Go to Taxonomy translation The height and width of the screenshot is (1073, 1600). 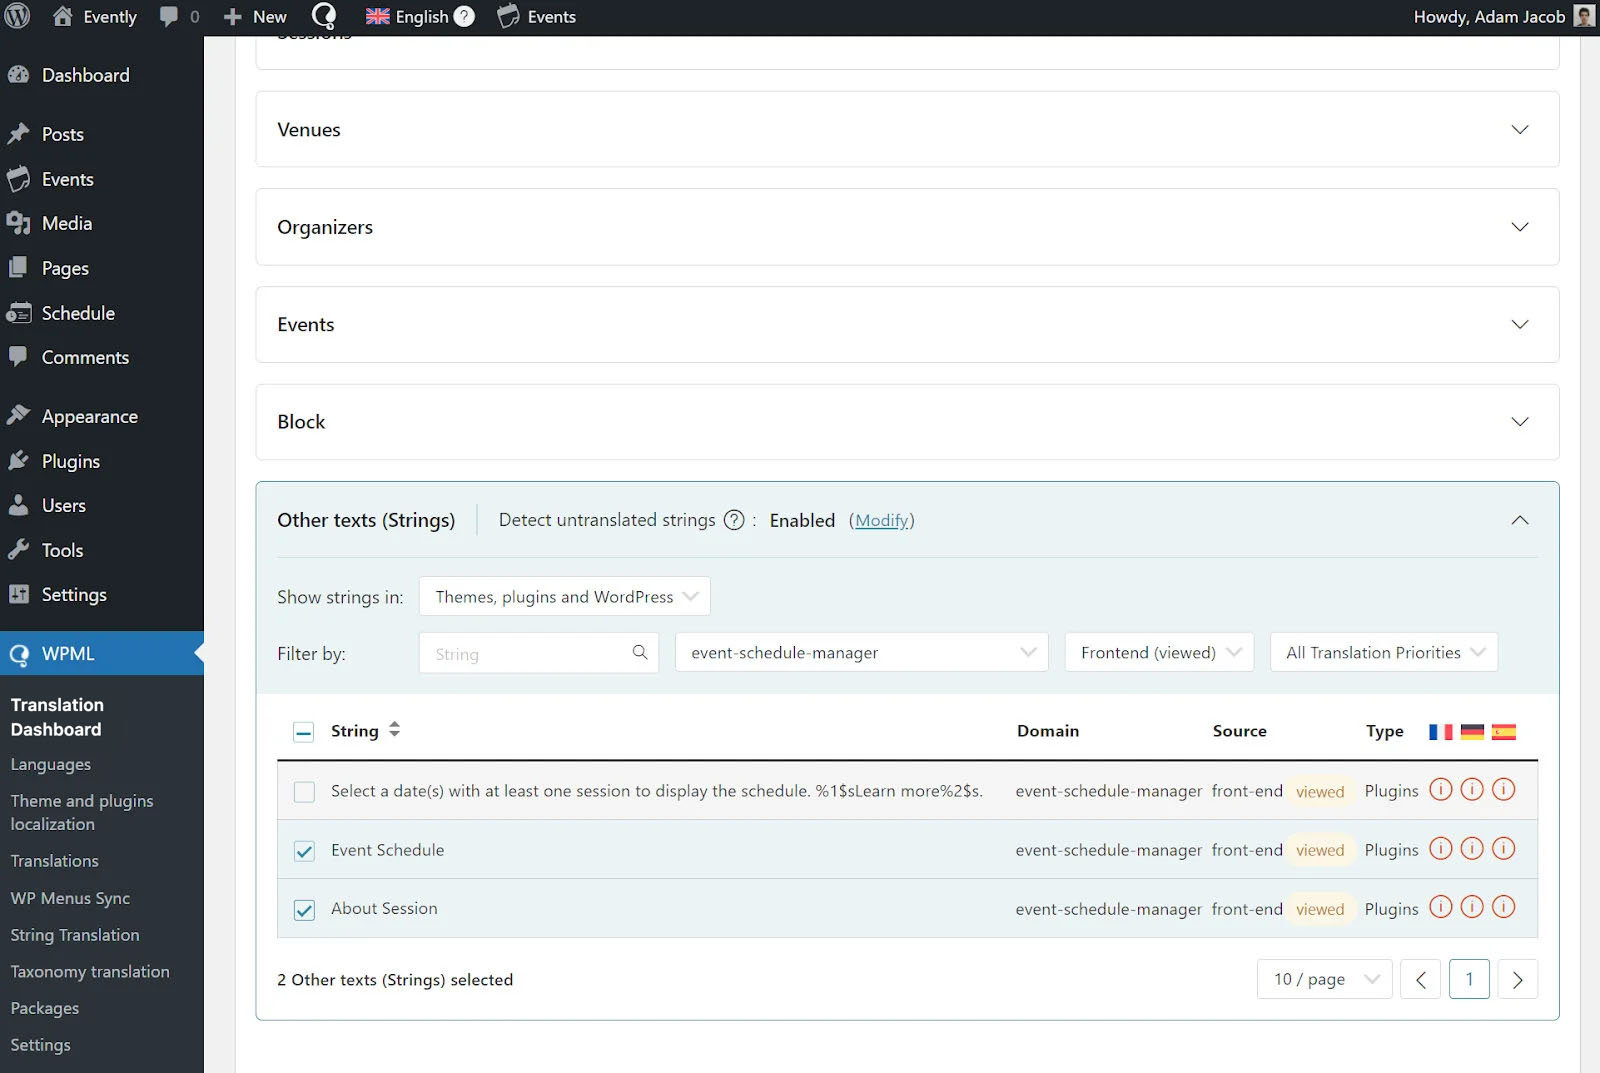pos(90,971)
